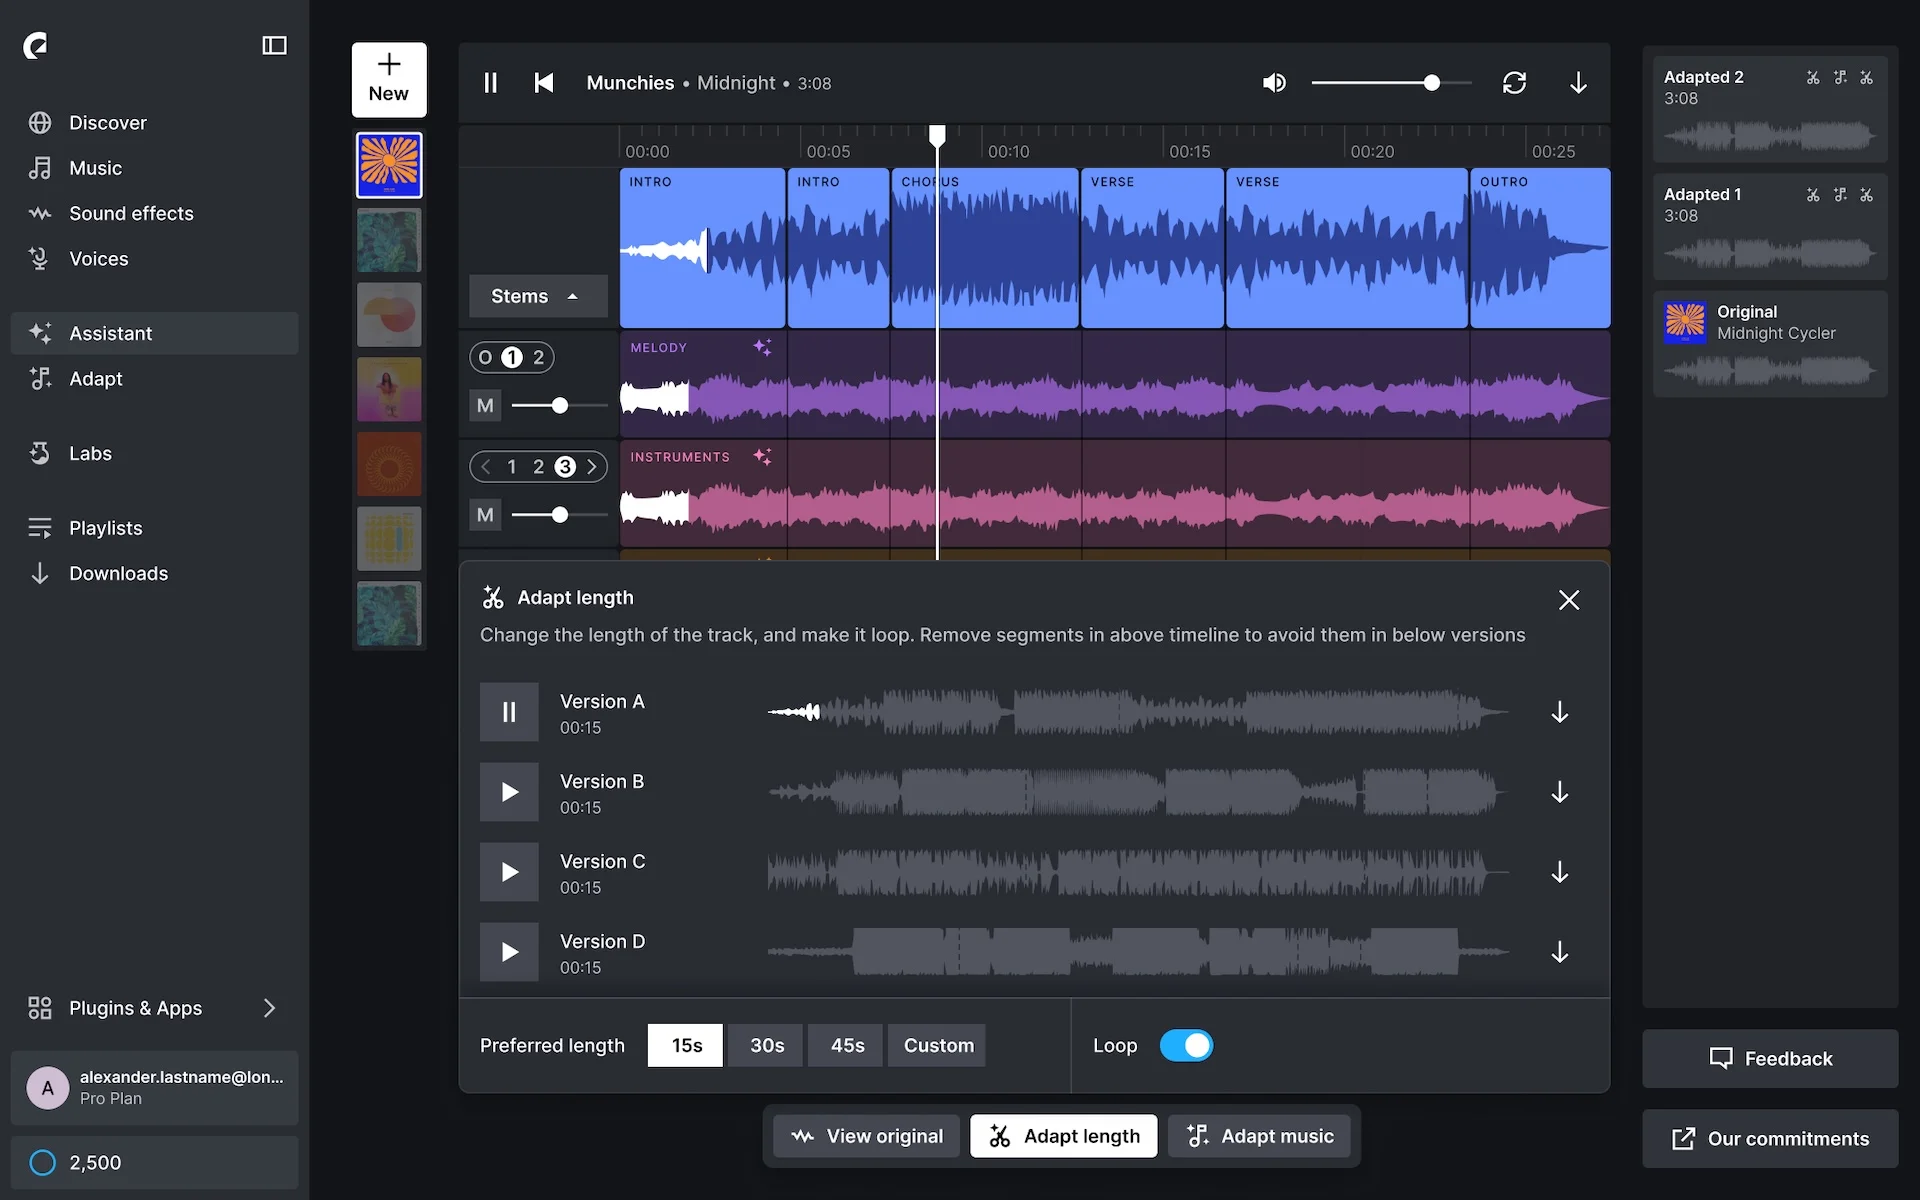Click the adapt music icon on Adapted 1

[x=1841, y=195]
